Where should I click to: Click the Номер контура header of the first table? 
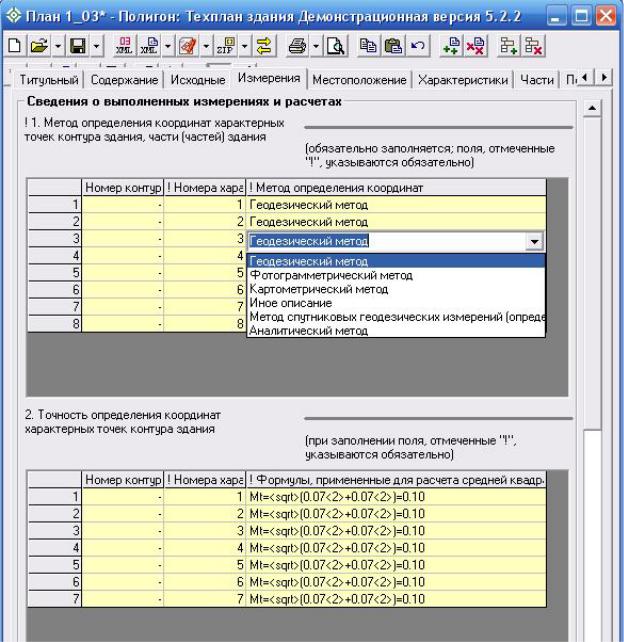123,188
